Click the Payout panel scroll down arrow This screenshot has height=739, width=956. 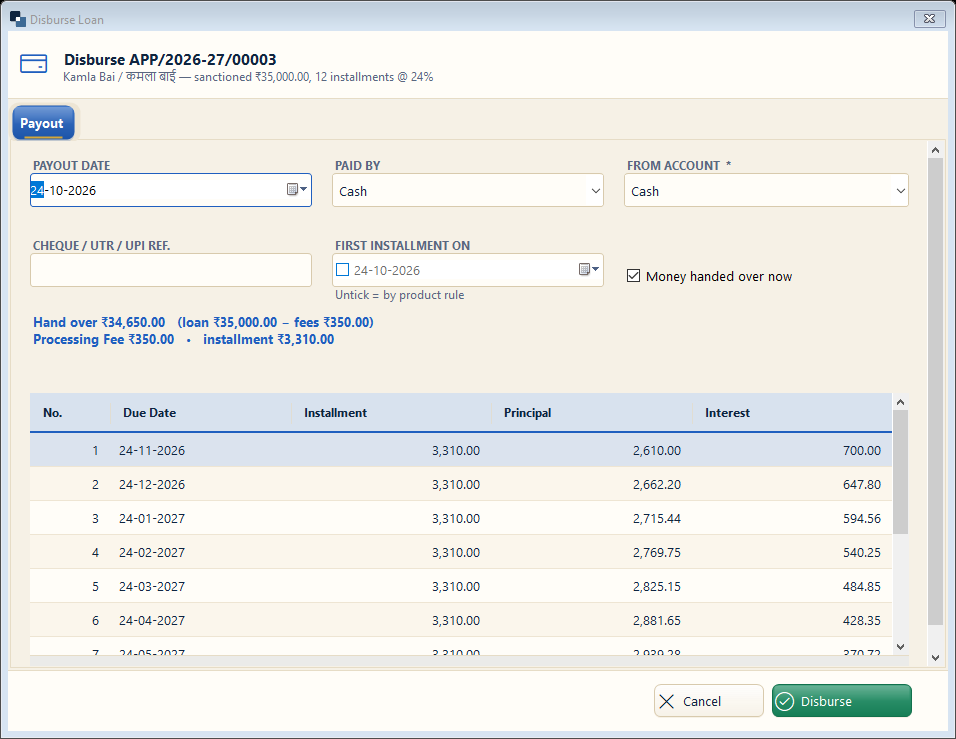tap(935, 658)
